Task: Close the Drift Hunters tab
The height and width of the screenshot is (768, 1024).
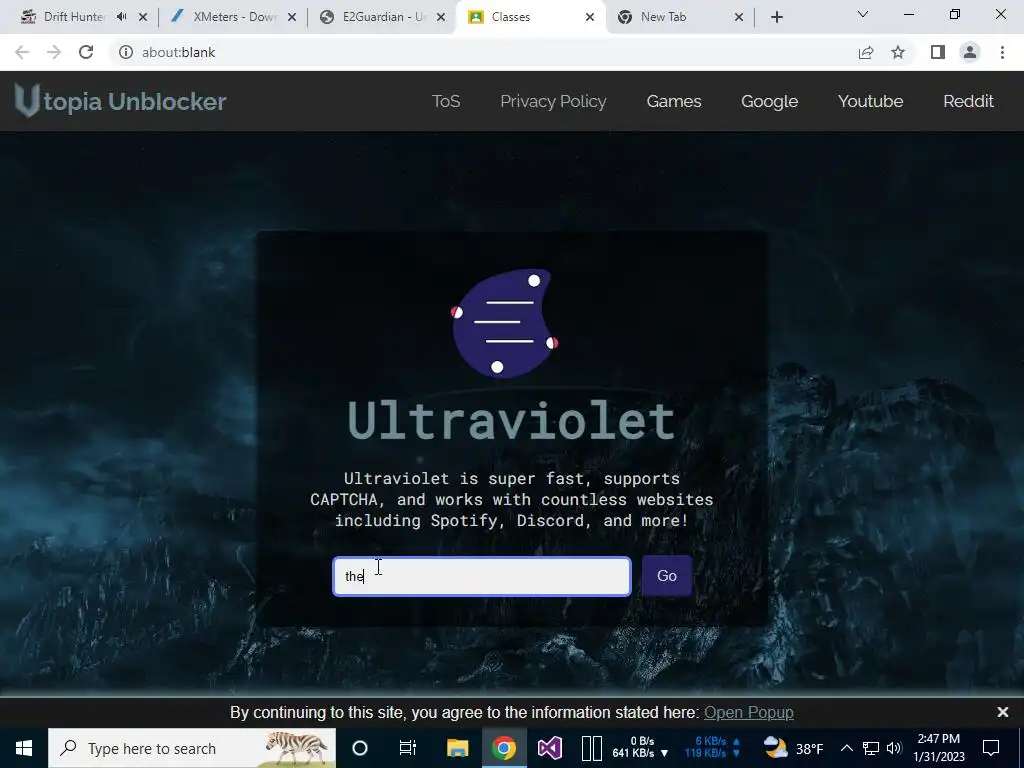Action: 143,17
